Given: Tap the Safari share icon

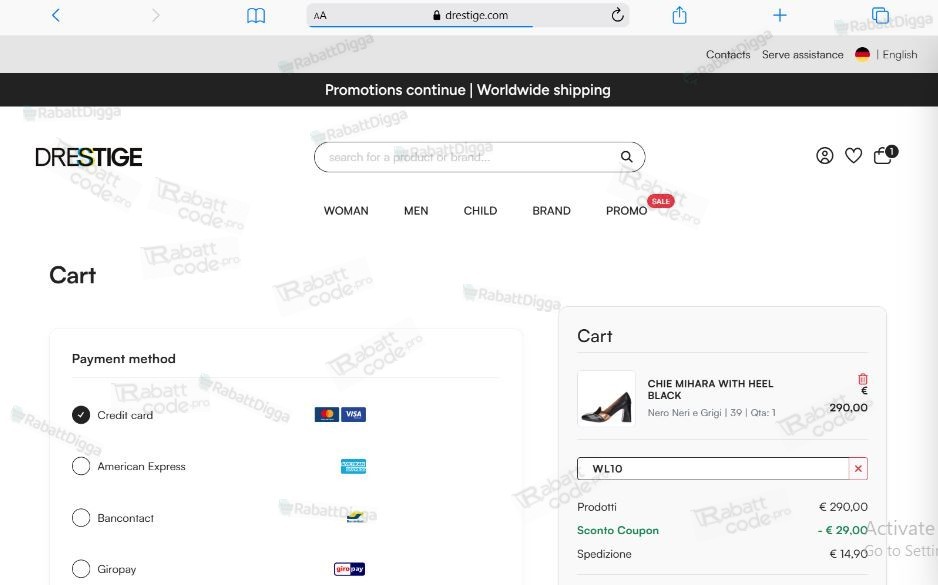Looking at the screenshot, I should point(679,15).
